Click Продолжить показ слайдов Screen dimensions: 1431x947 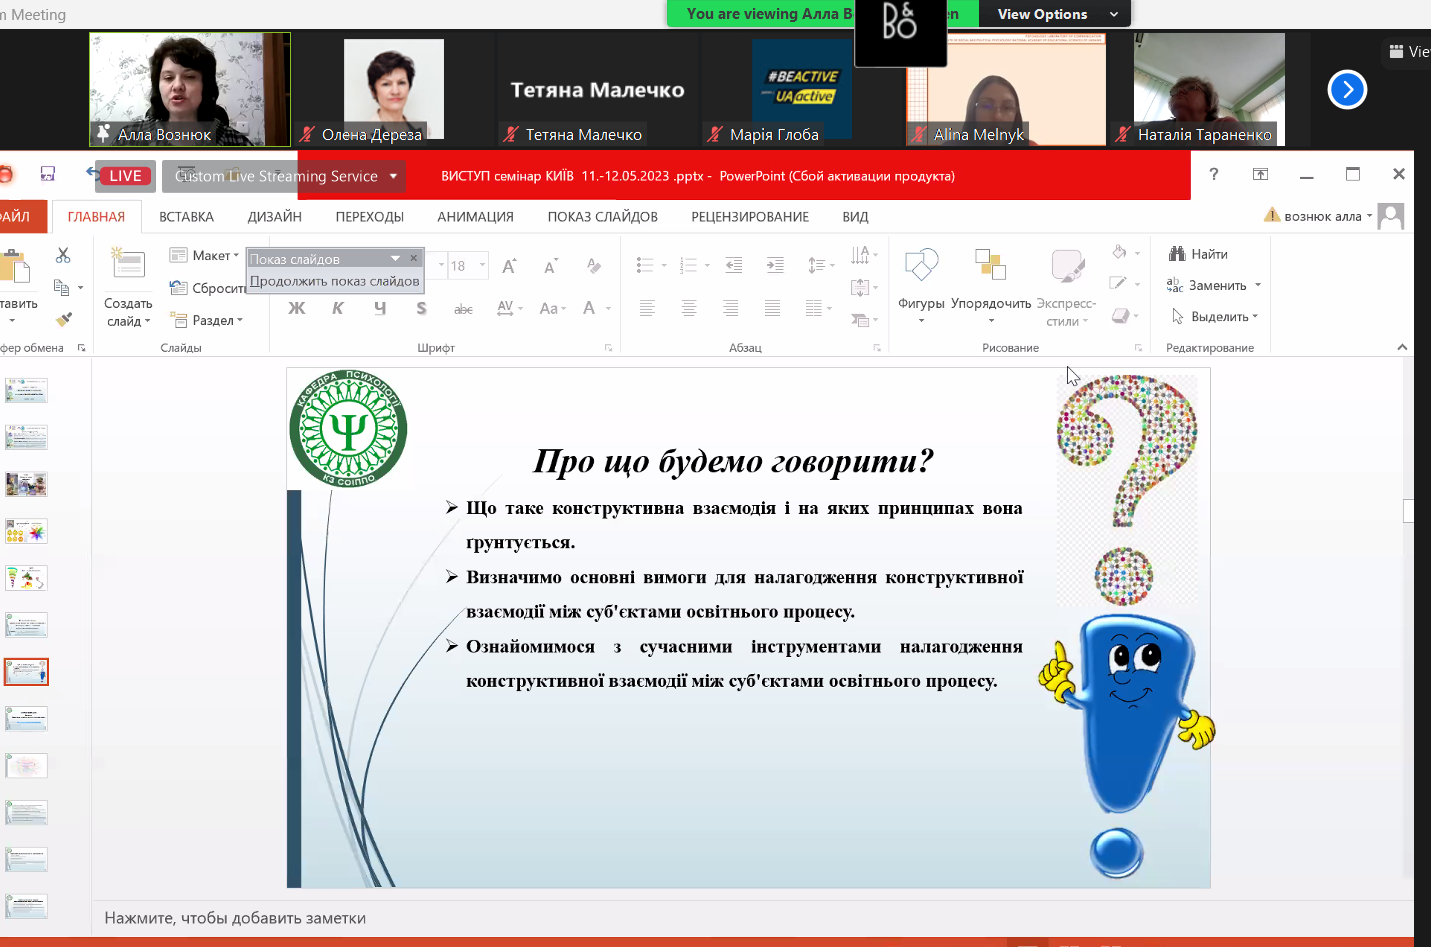pyautogui.click(x=334, y=282)
